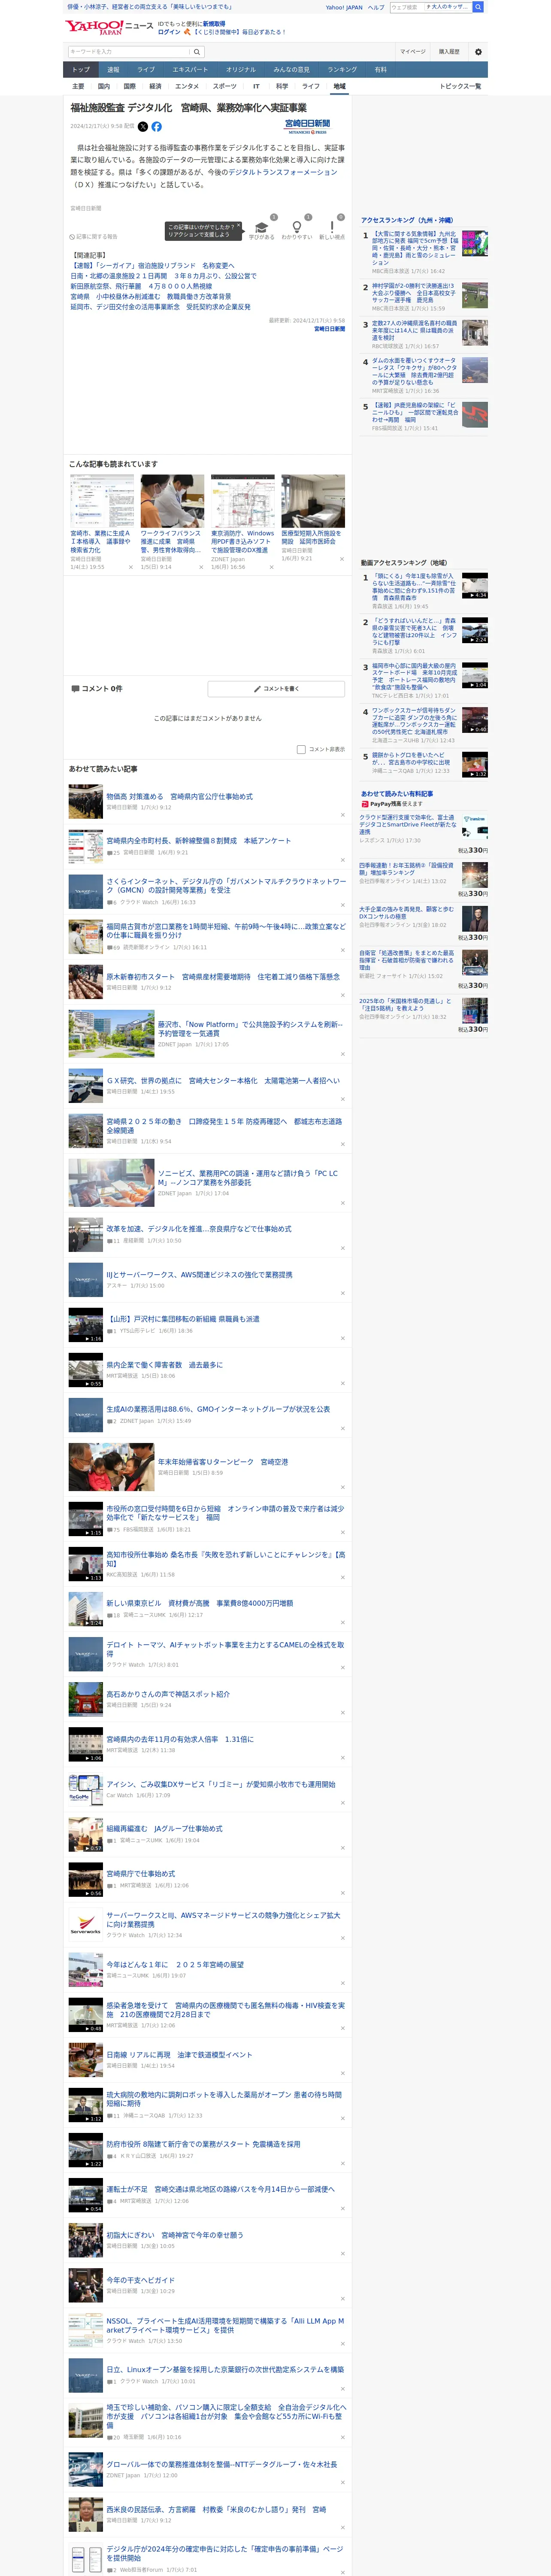Viewport: 551px width, 2576px height.
Task: Click the search magnifier button beside keyword field
Action: (x=197, y=52)
